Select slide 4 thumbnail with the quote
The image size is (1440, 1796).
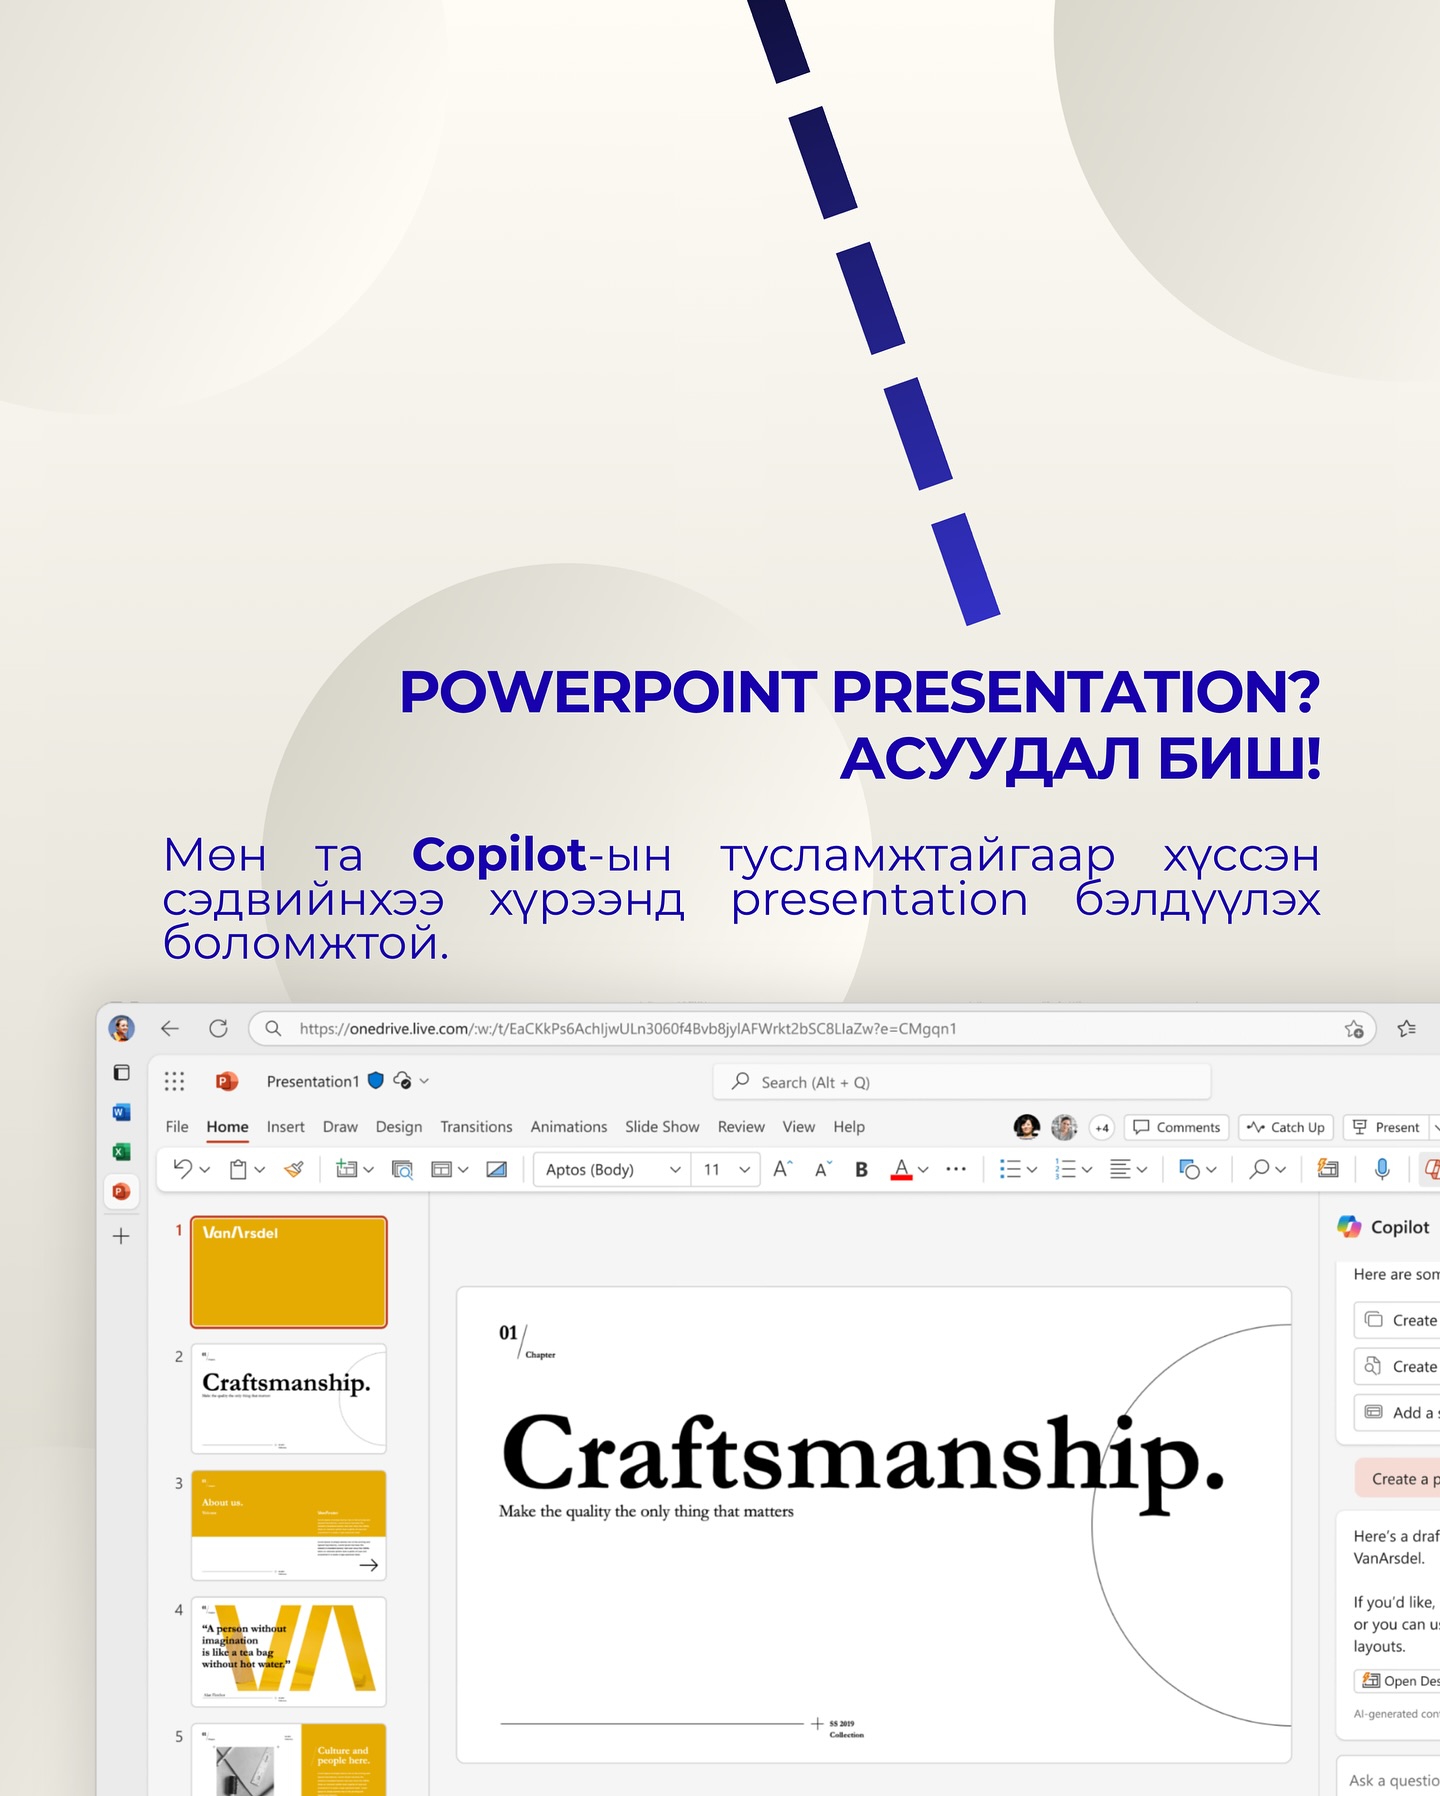tap(289, 1652)
